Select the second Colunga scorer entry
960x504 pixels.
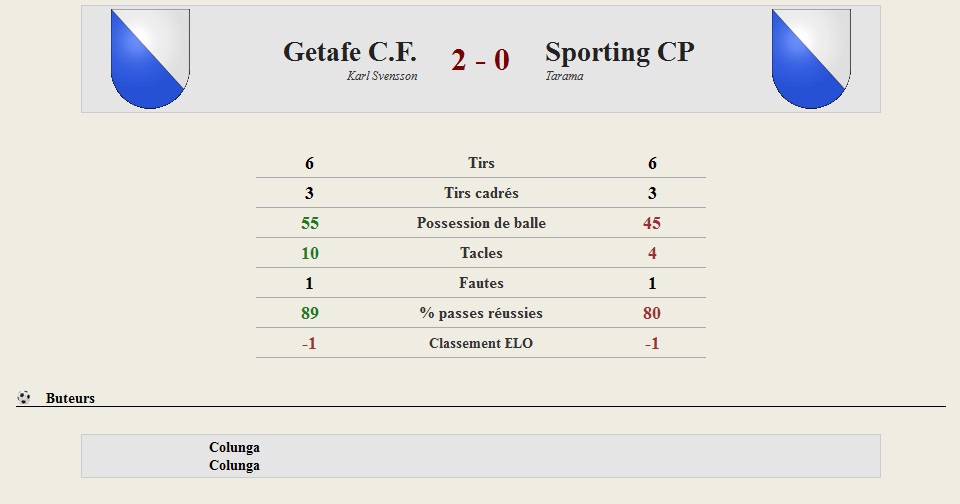pos(234,465)
